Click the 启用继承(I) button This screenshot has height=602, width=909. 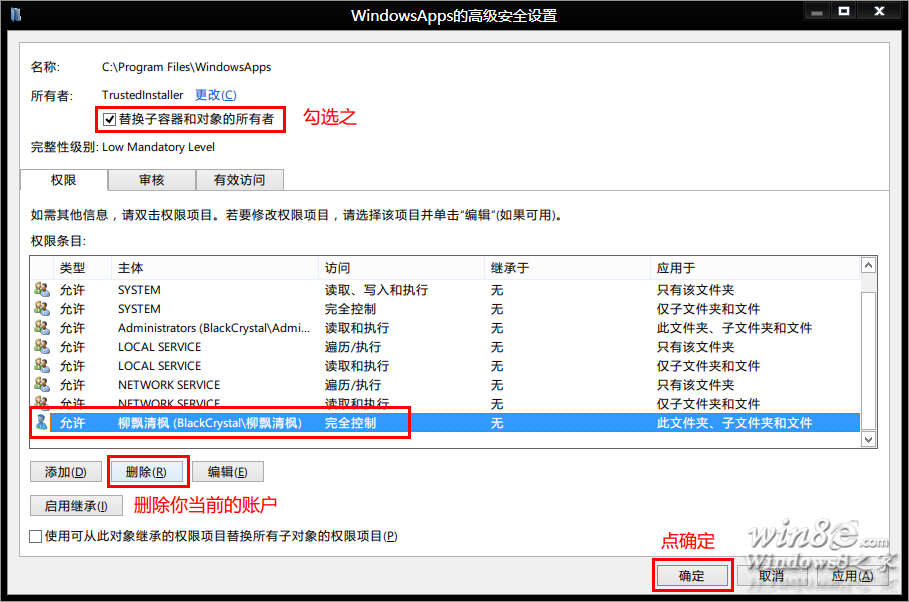point(77,506)
